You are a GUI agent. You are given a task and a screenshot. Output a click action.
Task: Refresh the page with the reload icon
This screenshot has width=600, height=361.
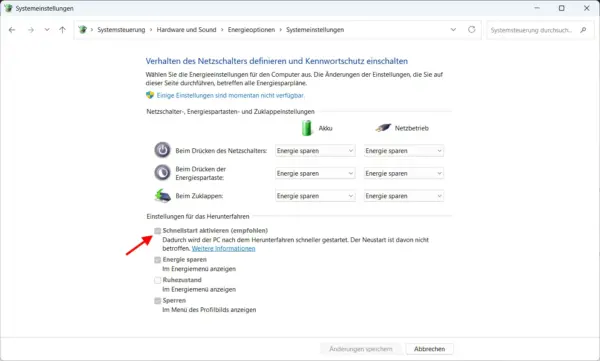click(471, 29)
